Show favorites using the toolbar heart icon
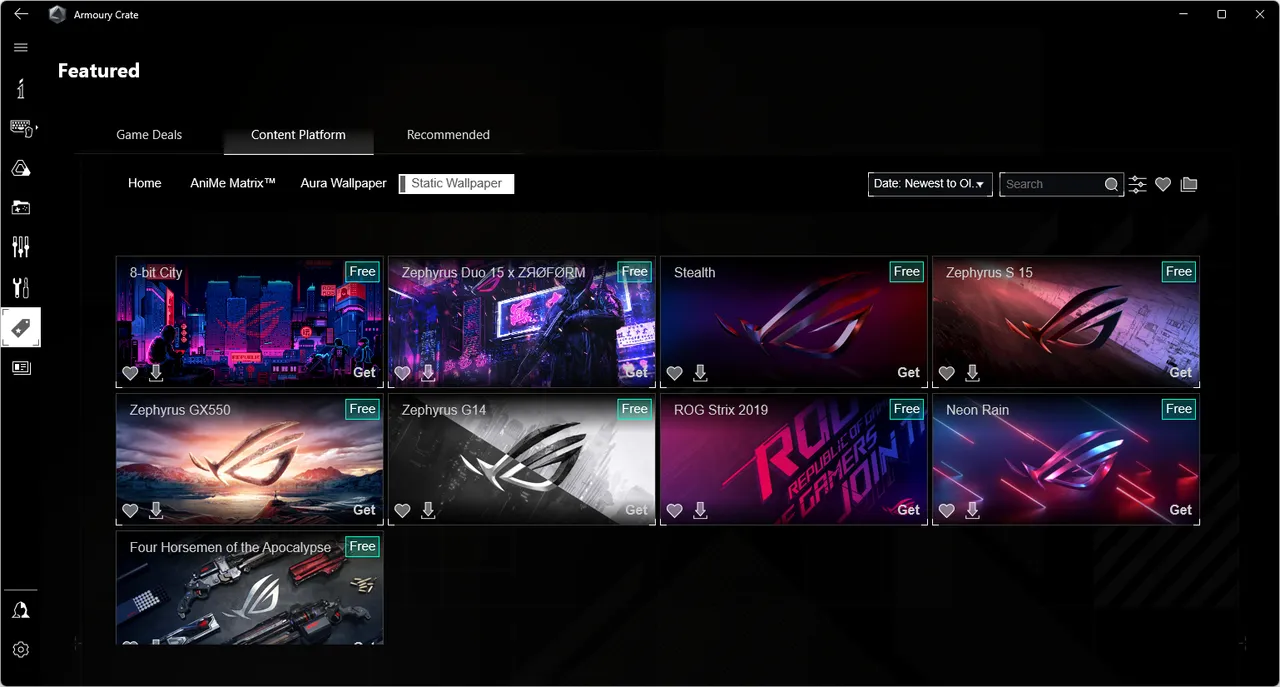This screenshot has height=687, width=1280. [1163, 184]
